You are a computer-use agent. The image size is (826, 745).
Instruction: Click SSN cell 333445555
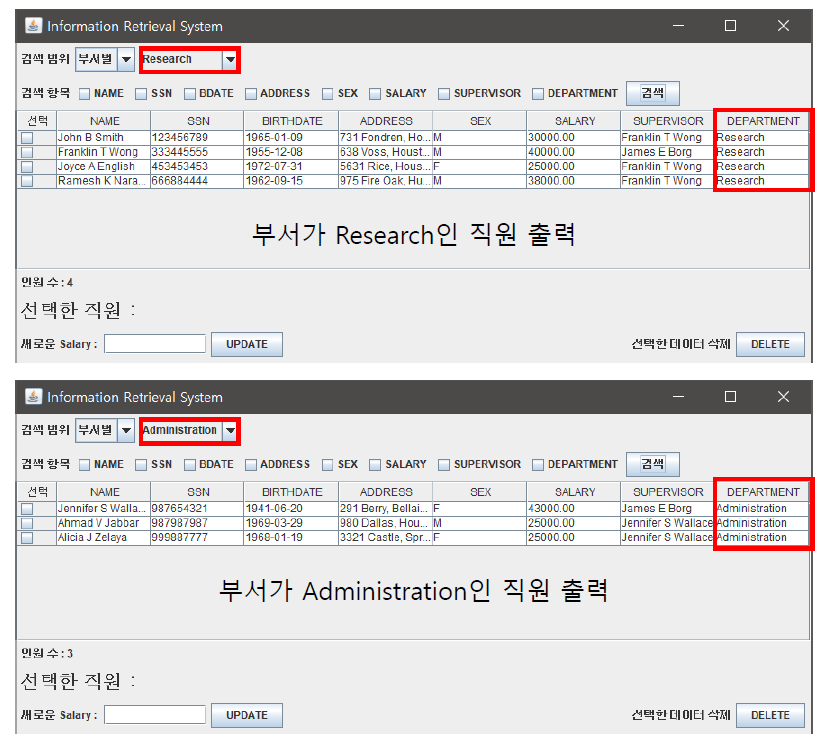[x=198, y=152]
